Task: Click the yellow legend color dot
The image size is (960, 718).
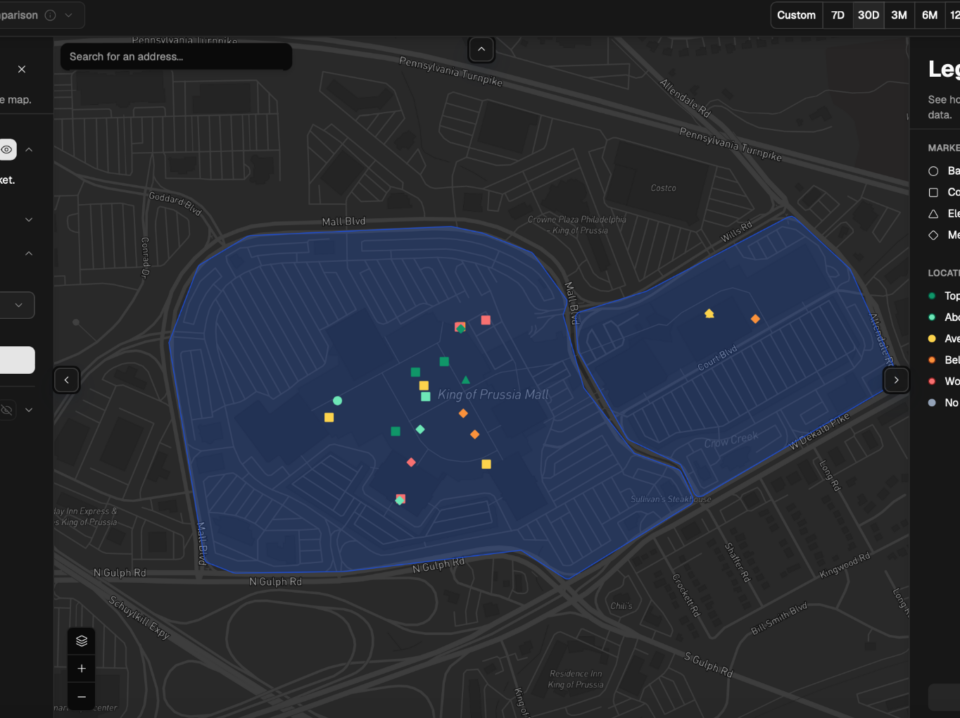Action: 932,338
